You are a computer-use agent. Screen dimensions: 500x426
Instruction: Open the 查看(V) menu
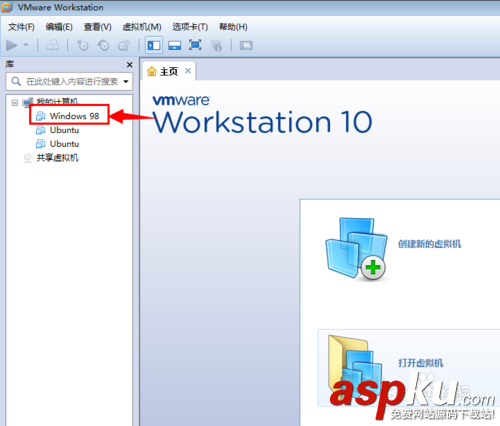point(97,27)
